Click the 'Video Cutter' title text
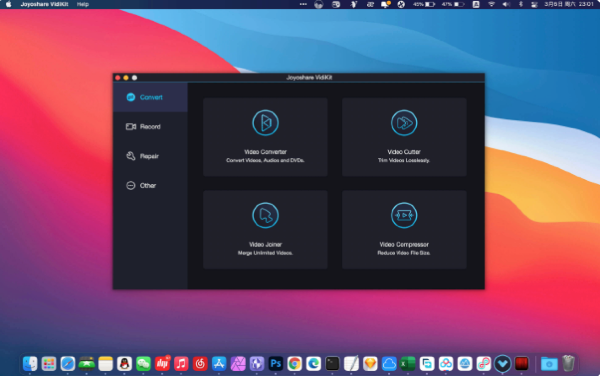This screenshot has height=376, width=600. pos(404,152)
